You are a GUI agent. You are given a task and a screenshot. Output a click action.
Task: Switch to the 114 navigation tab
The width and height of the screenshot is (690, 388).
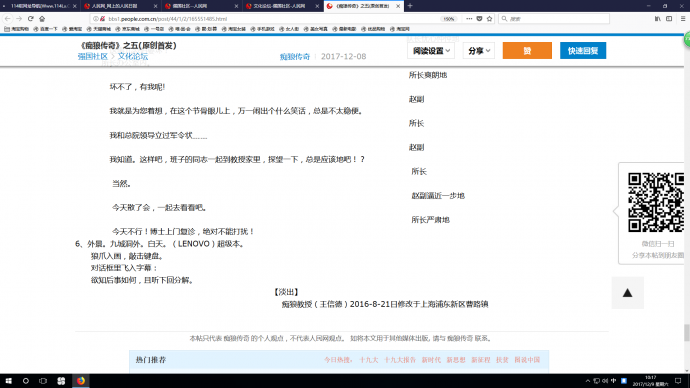pos(40,6)
